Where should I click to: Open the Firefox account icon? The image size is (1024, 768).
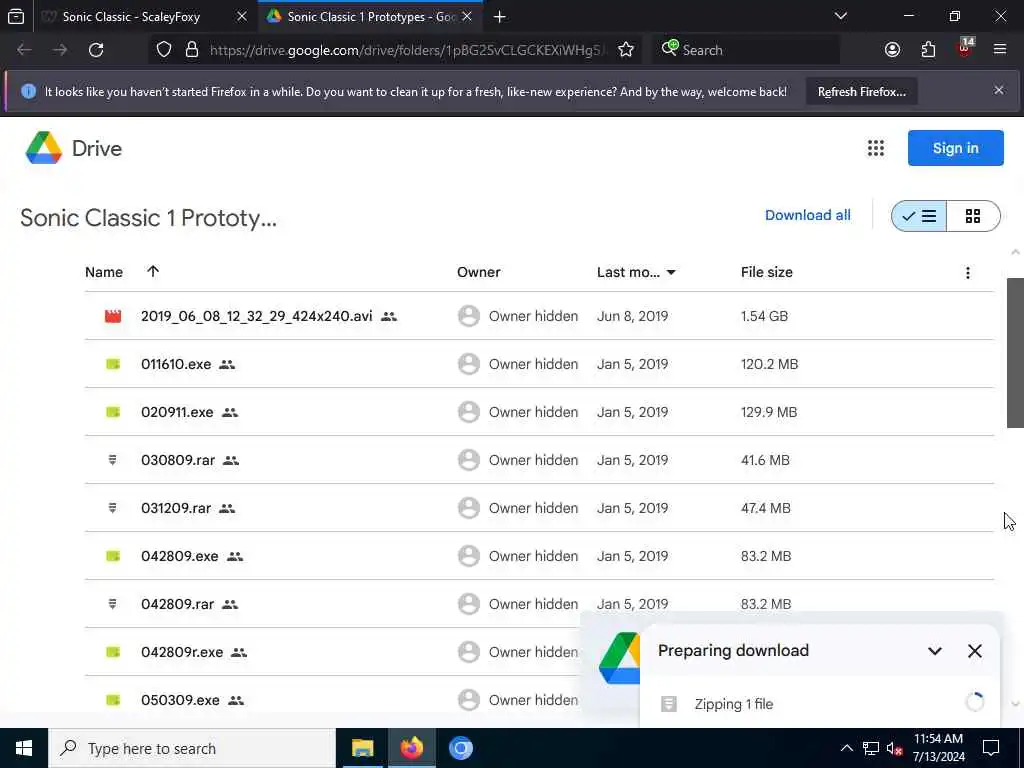tap(892, 50)
